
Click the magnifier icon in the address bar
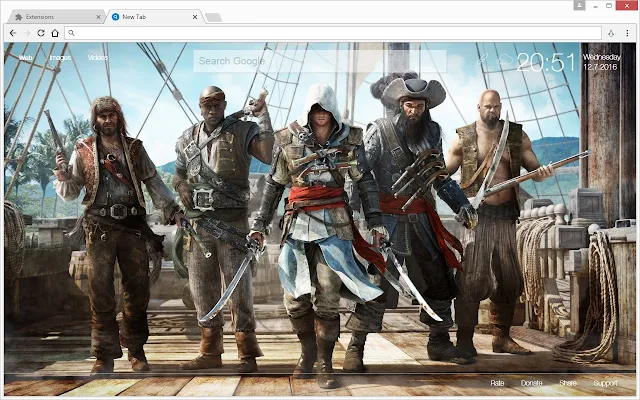coord(71,33)
